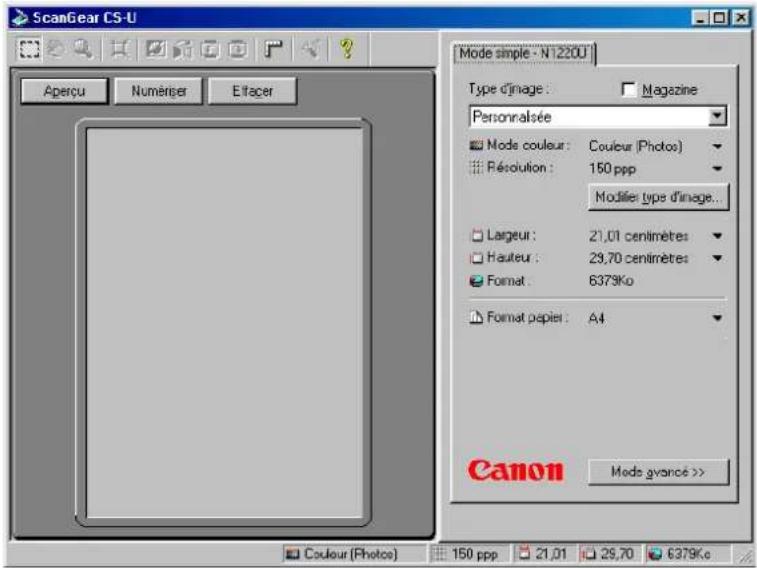Click status bar width icon
Image resolution: width=757 pixels, height=568 pixels.
click(x=524, y=553)
